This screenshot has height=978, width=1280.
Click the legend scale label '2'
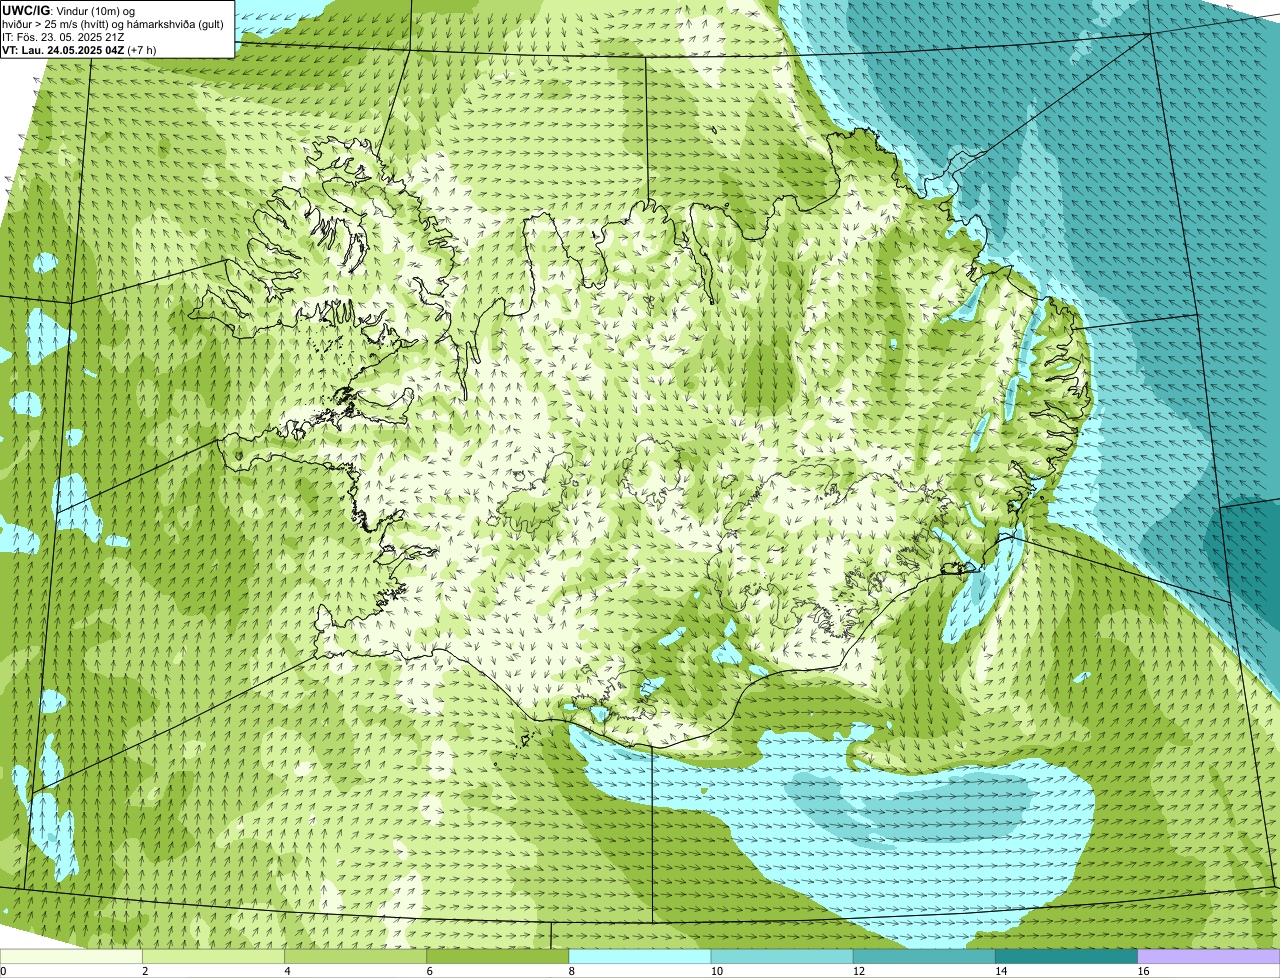point(145,971)
